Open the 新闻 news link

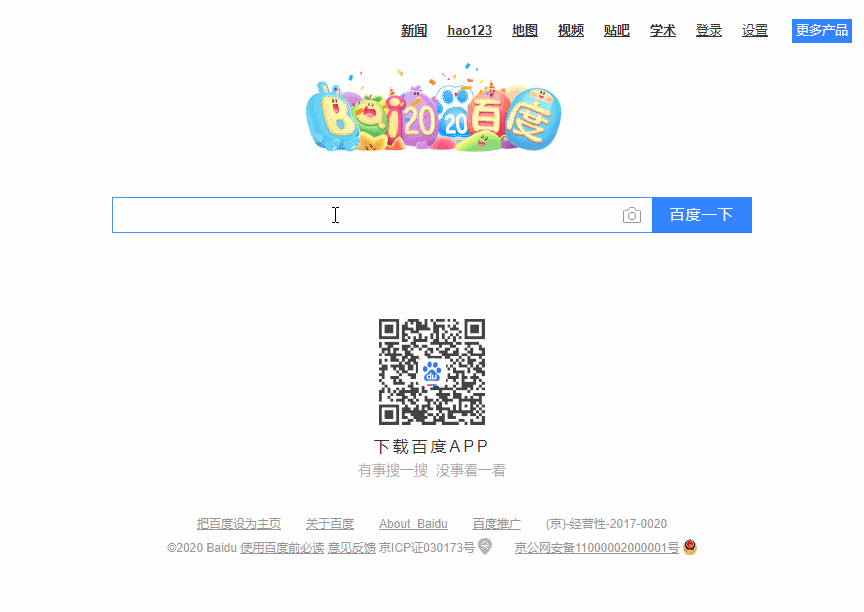(x=414, y=31)
